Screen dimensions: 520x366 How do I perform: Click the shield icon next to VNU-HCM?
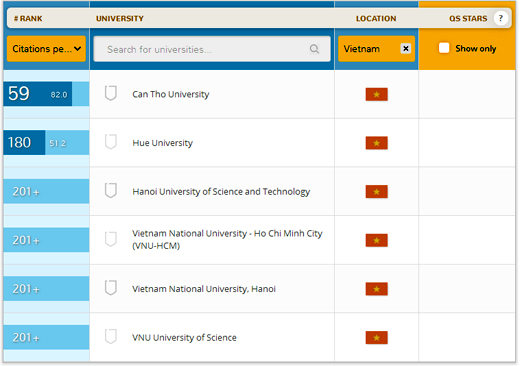(x=111, y=239)
